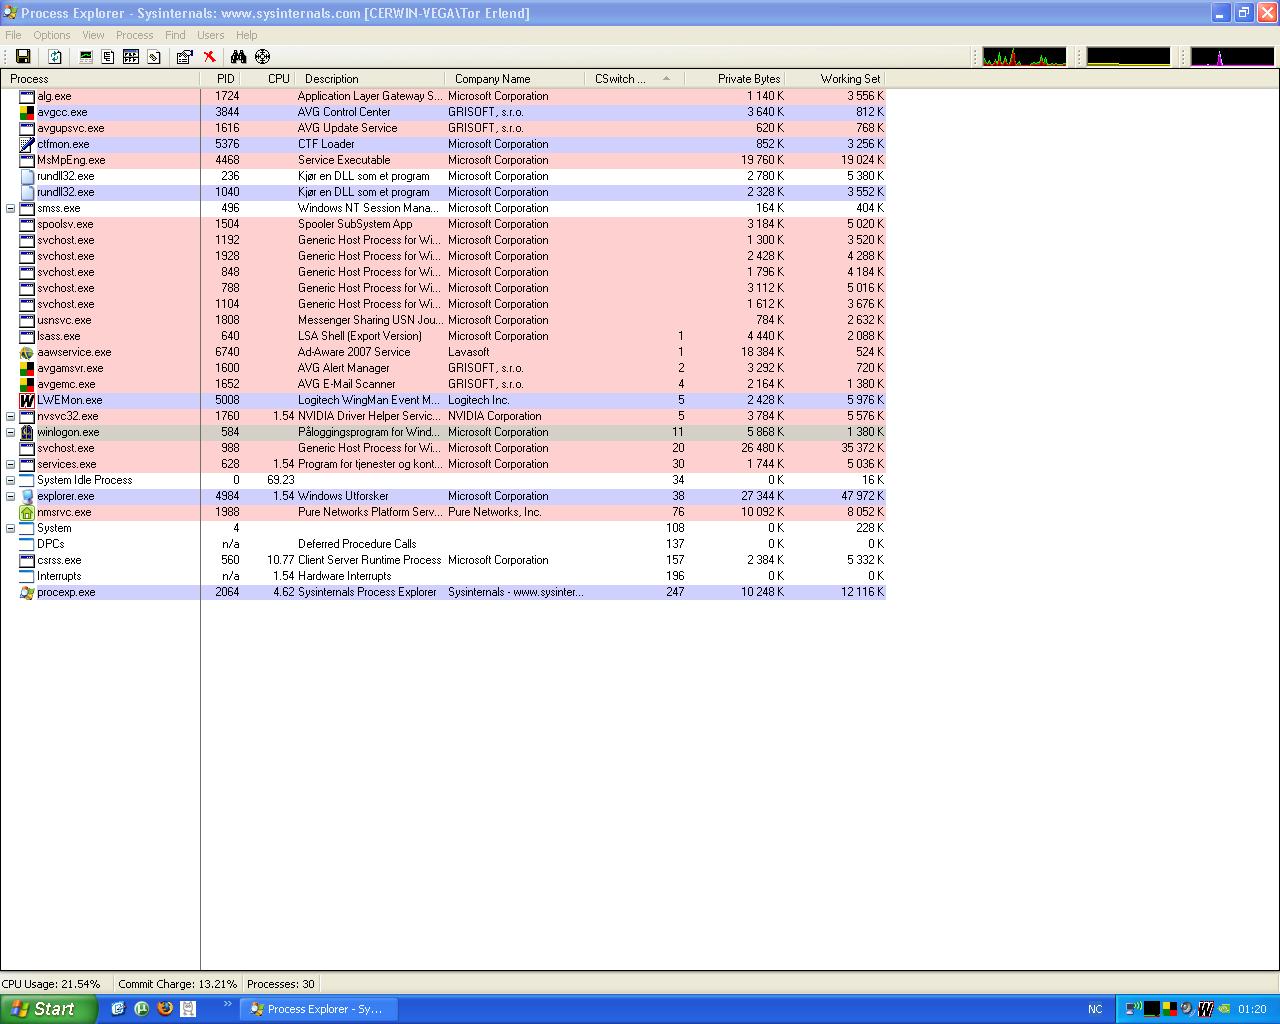1280x1024 pixels.
Task: Select the MsMpEng.exe process row
Action: point(443,160)
